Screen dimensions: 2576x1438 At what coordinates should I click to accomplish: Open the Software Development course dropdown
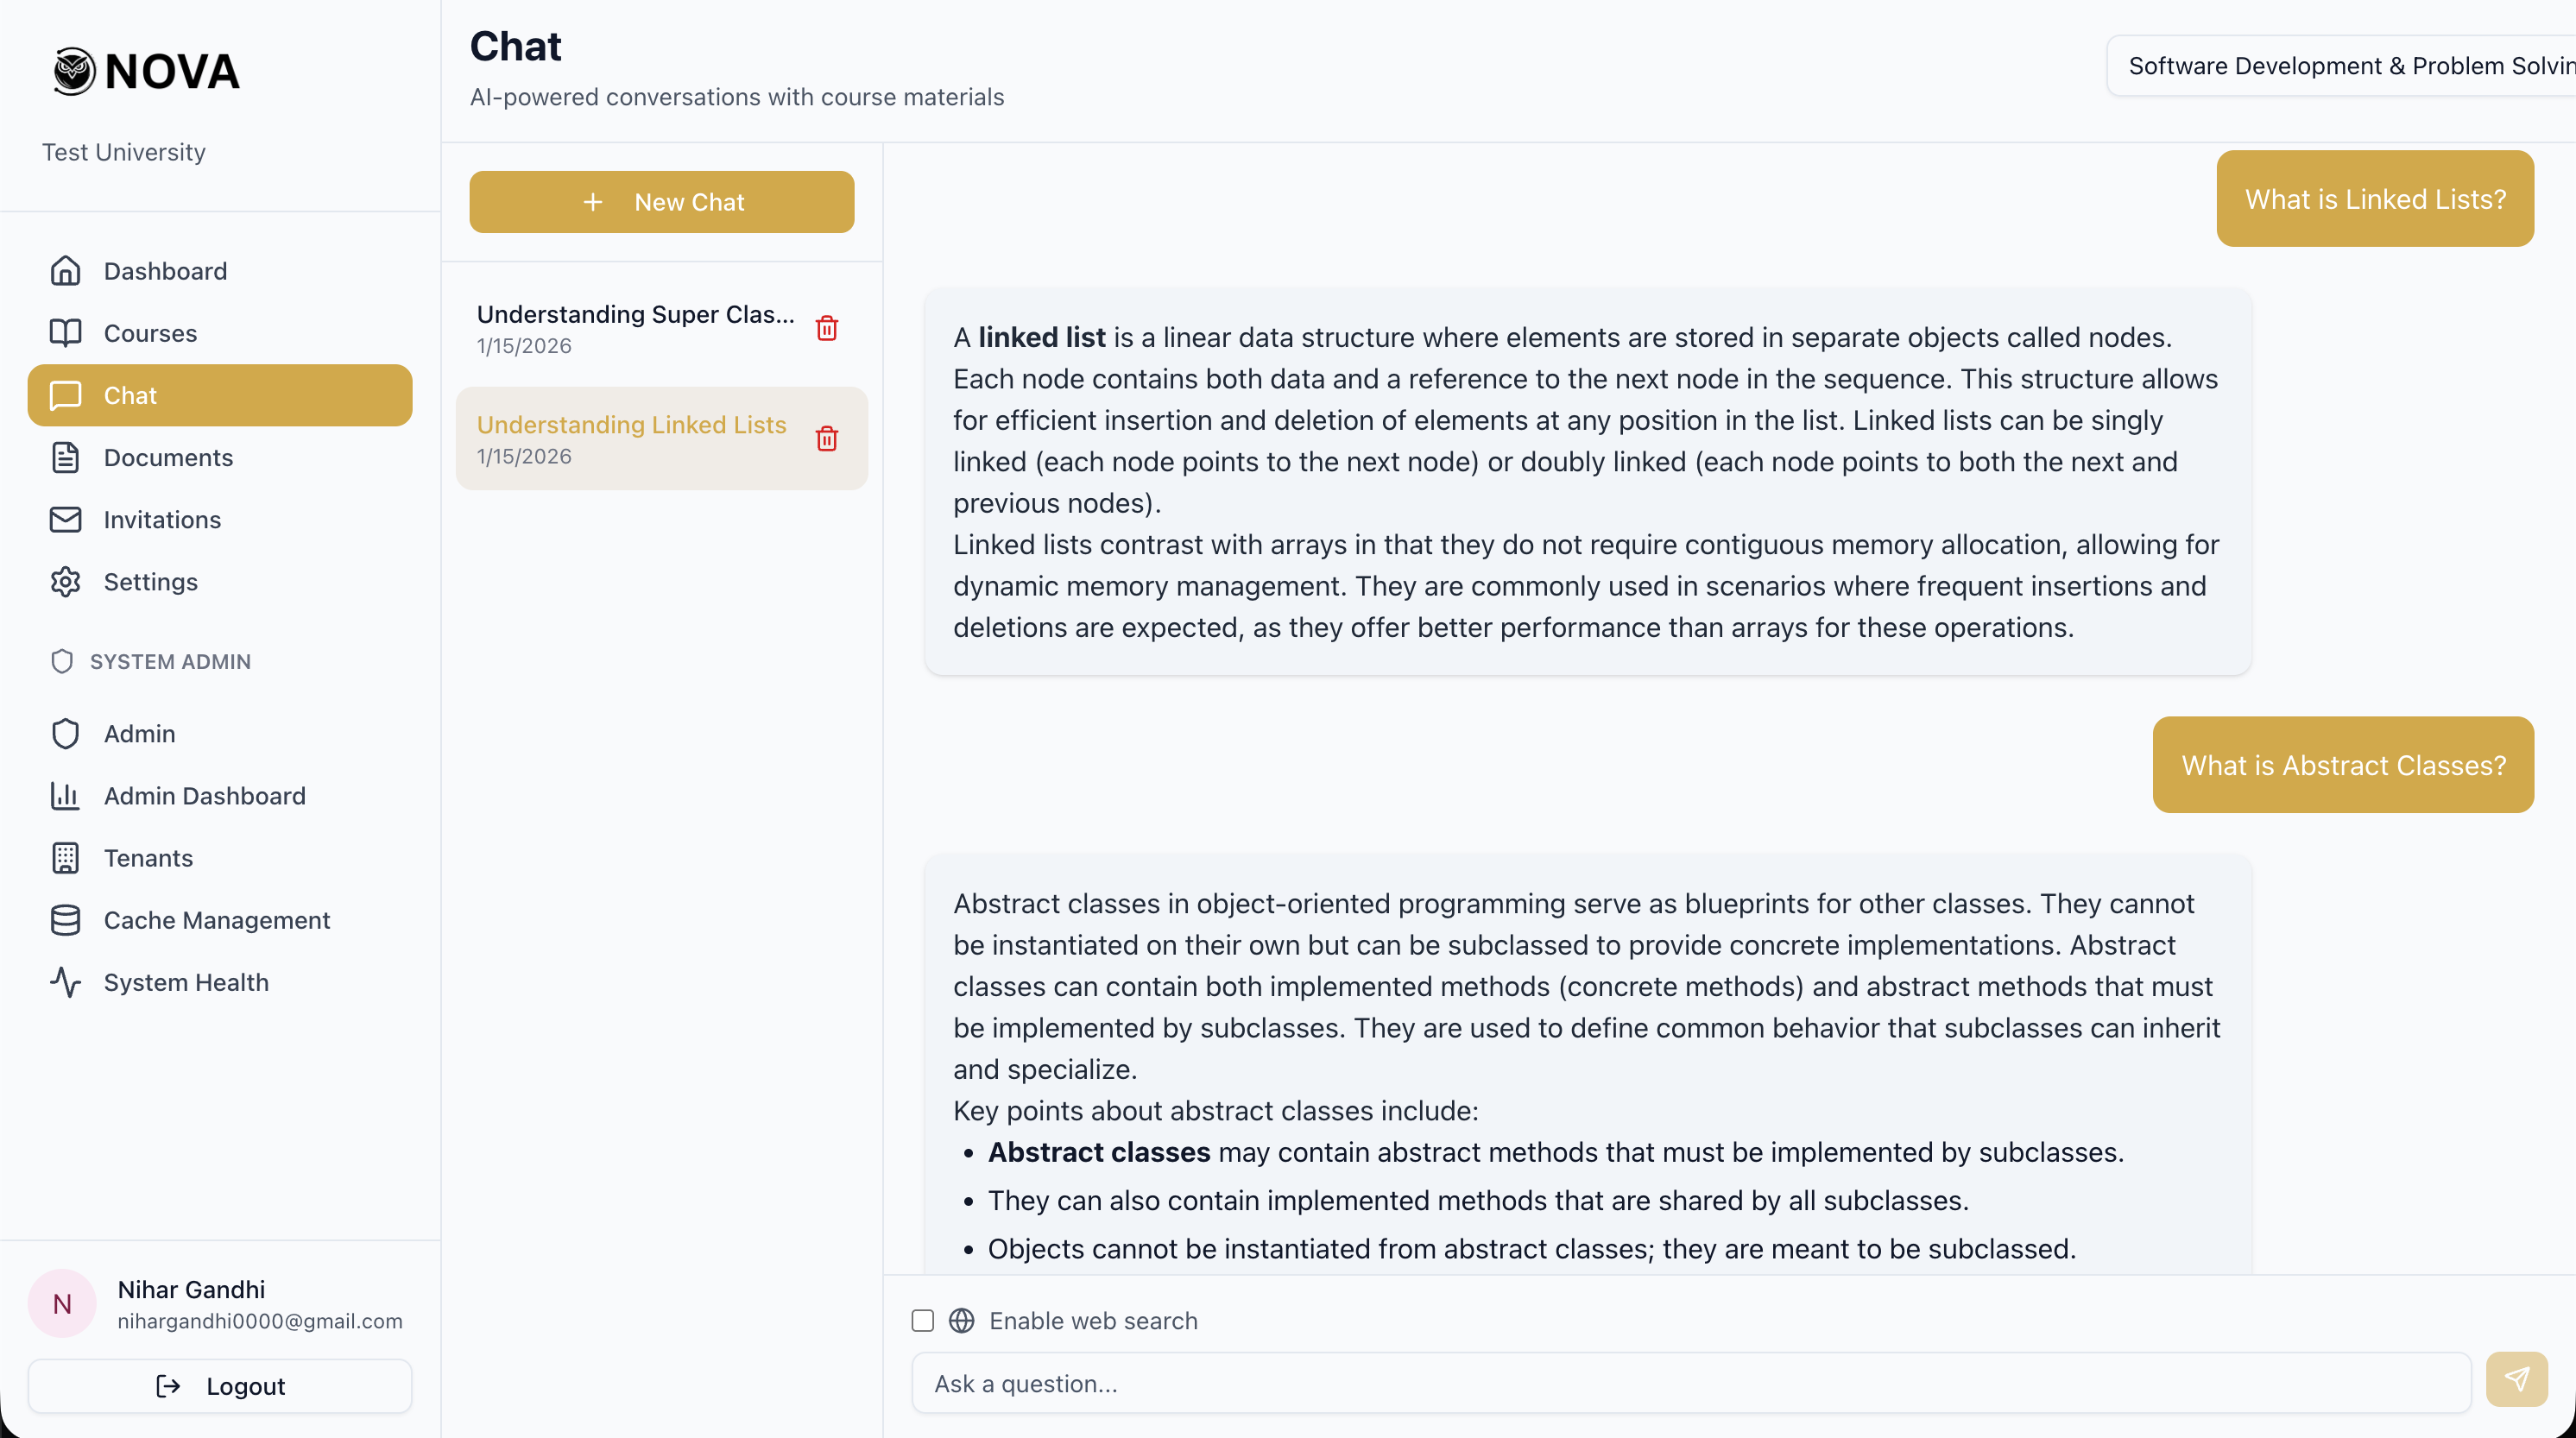click(2340, 66)
